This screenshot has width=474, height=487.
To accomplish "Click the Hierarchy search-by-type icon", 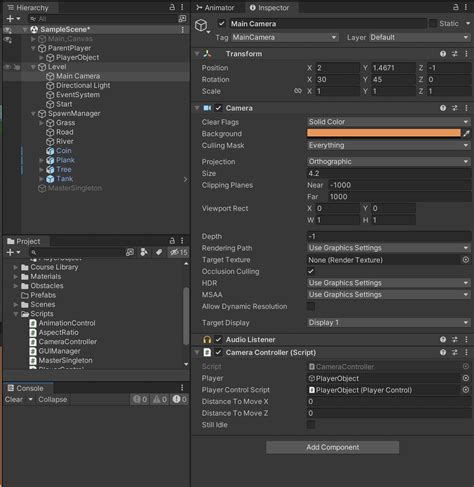I will [x=182, y=19].
